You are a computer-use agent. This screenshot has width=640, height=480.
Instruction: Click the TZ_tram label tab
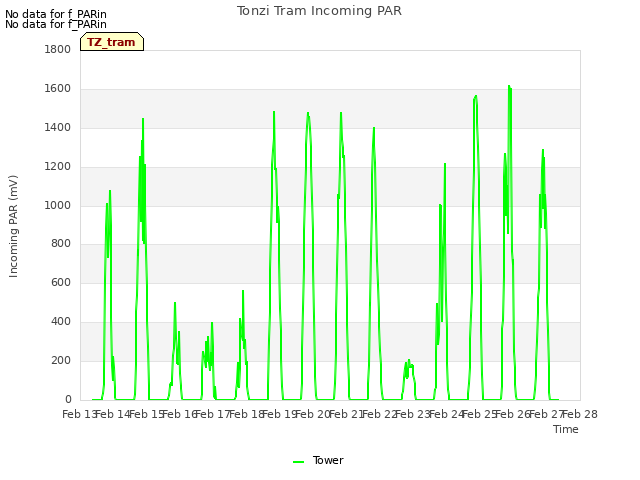(x=112, y=42)
